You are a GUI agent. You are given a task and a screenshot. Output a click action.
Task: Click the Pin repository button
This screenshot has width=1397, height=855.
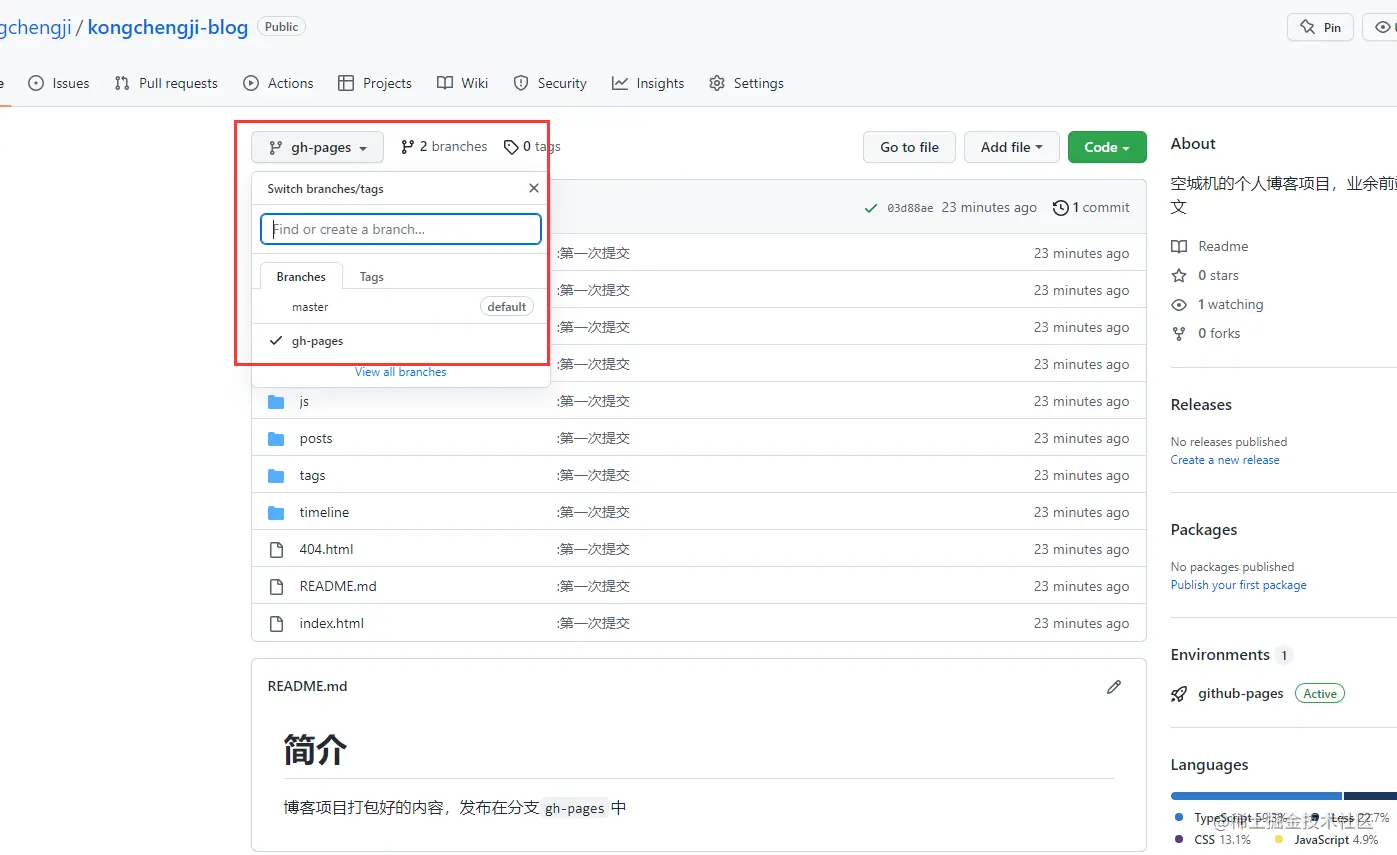click(x=1320, y=27)
